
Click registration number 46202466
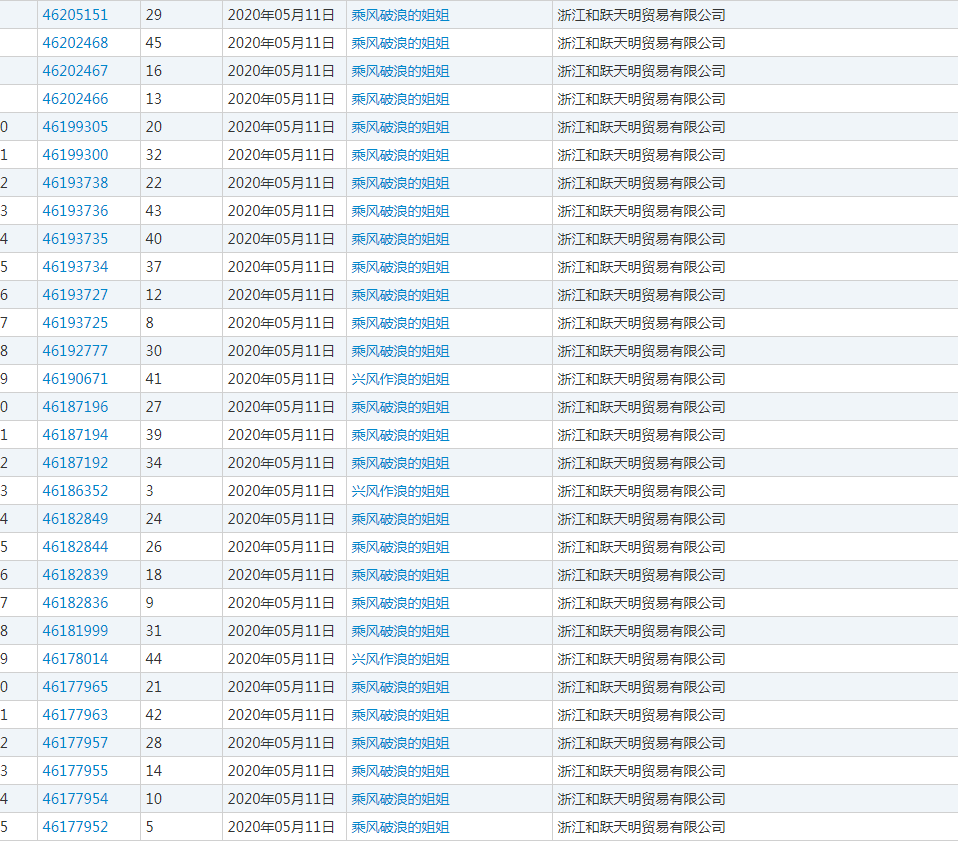click(75, 99)
